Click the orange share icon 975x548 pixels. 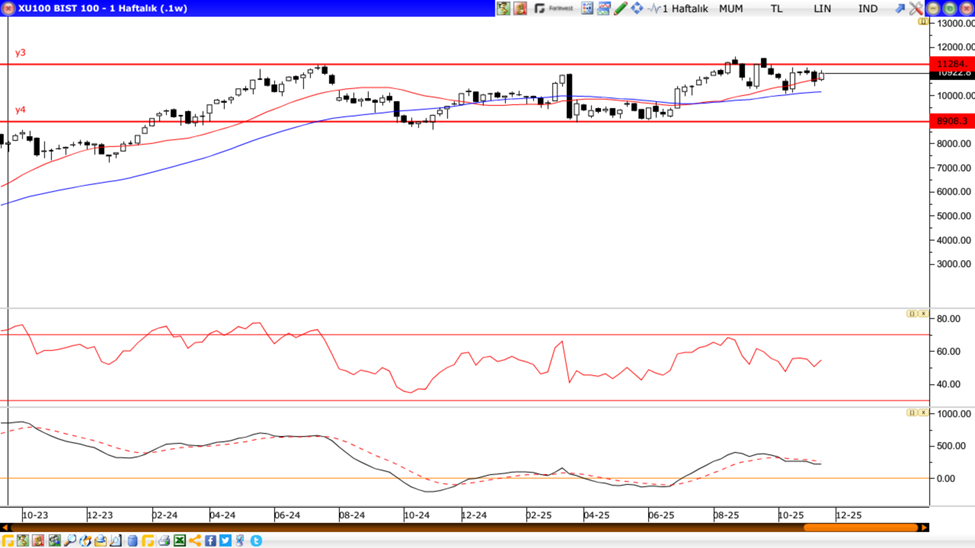coord(195,541)
